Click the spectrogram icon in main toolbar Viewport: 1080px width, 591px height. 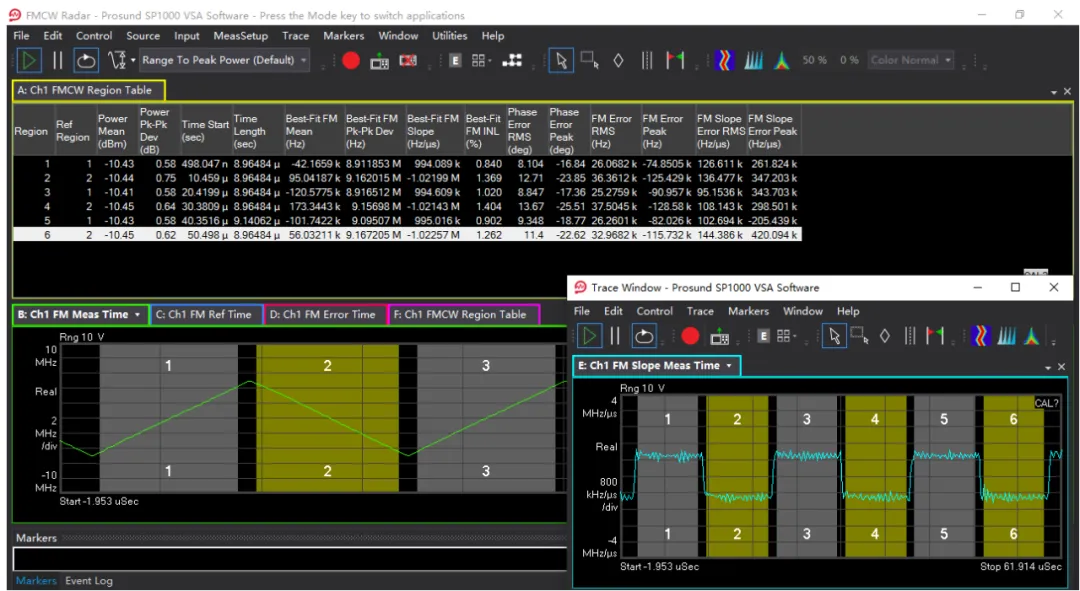(x=725, y=61)
